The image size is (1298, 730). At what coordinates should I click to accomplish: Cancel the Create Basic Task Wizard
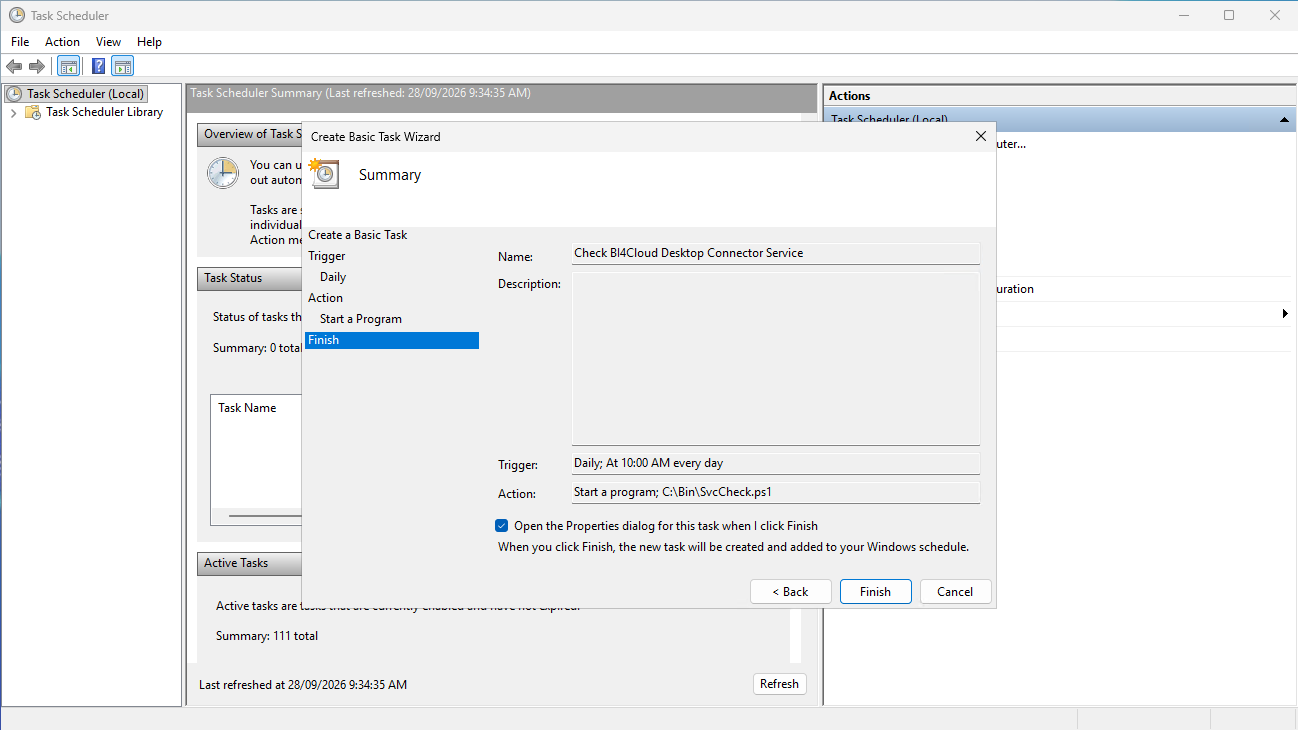[955, 591]
